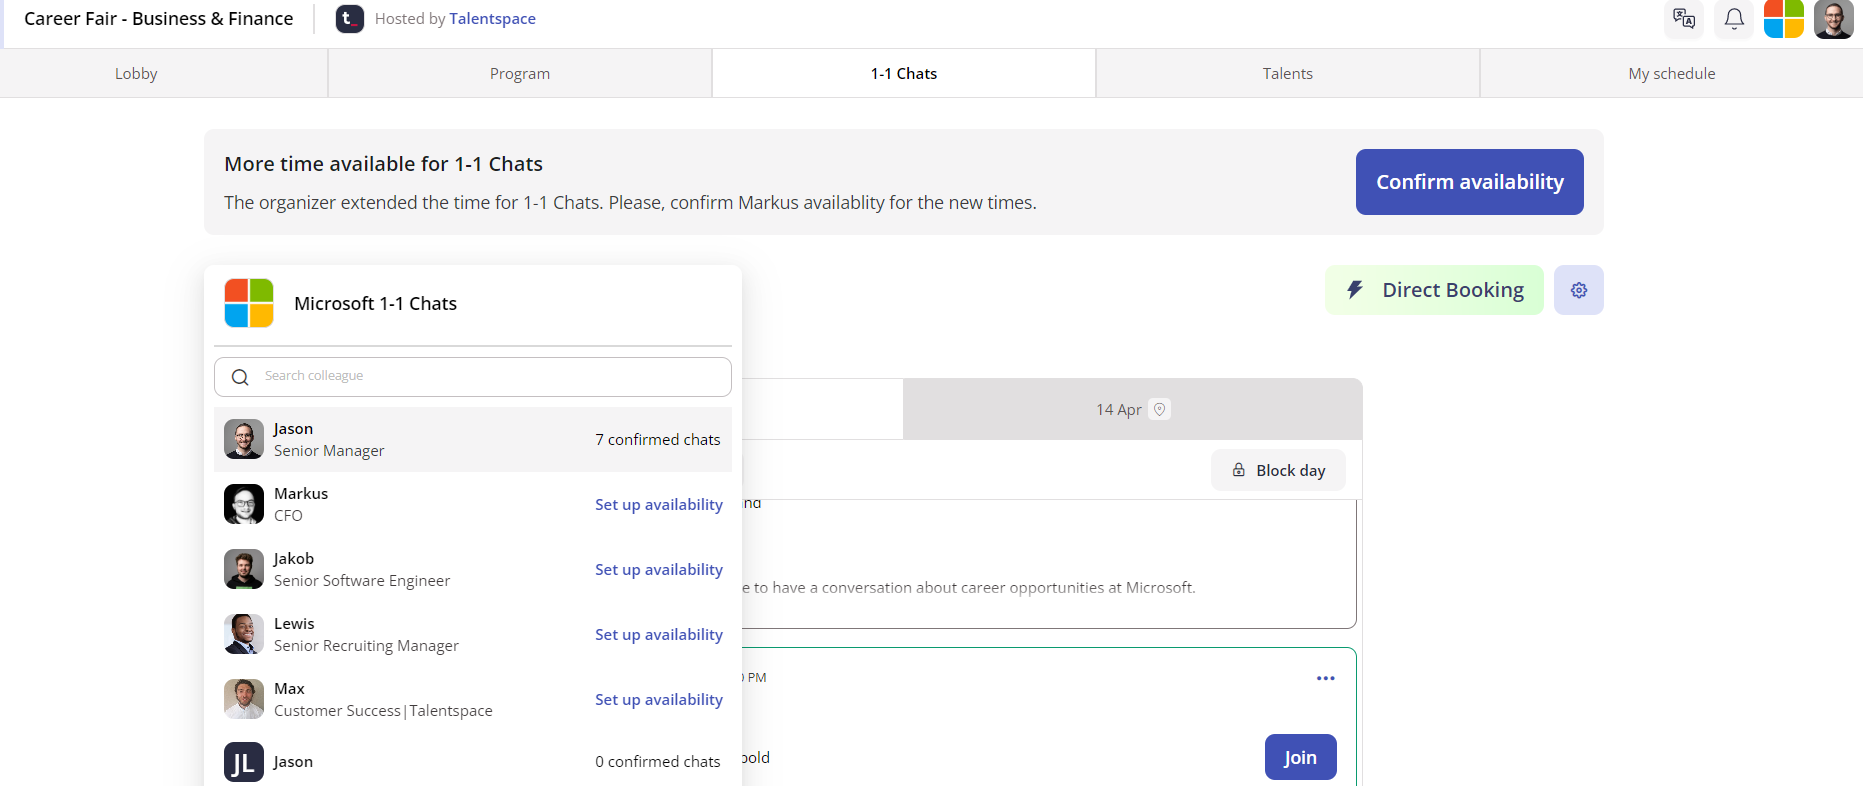The width and height of the screenshot is (1863, 786).
Task: Set up availability for Markus
Action: [x=659, y=504]
